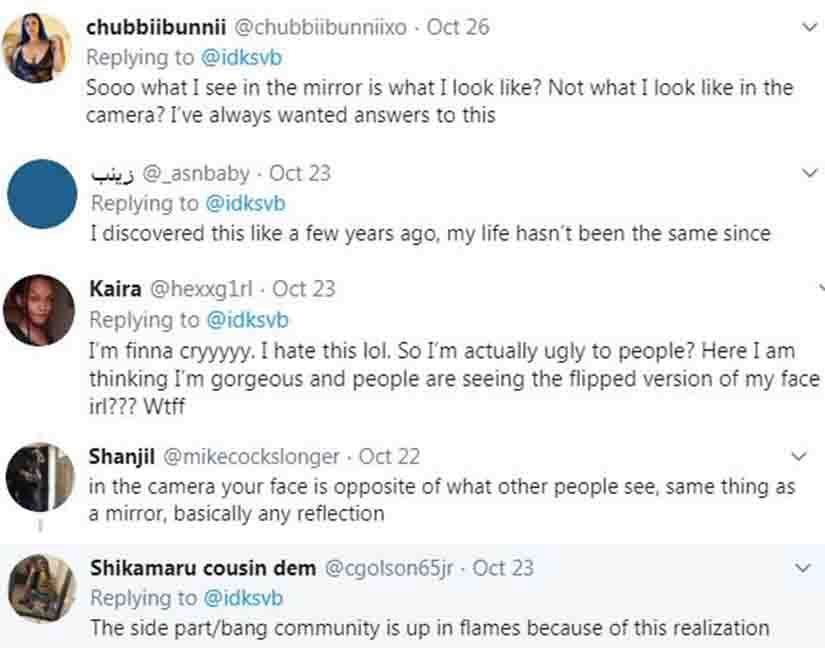Click the @_asnbaby username
The height and width of the screenshot is (666, 825).
[197, 173]
